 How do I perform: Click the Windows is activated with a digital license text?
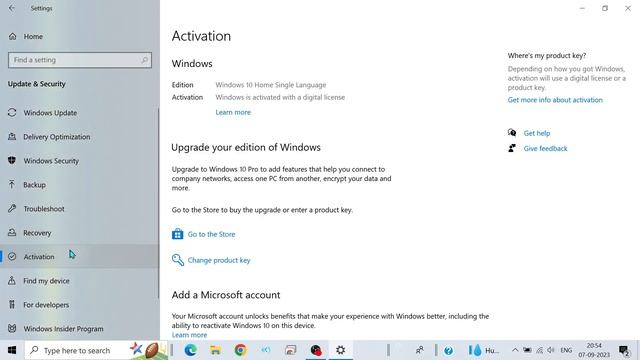pos(280,97)
